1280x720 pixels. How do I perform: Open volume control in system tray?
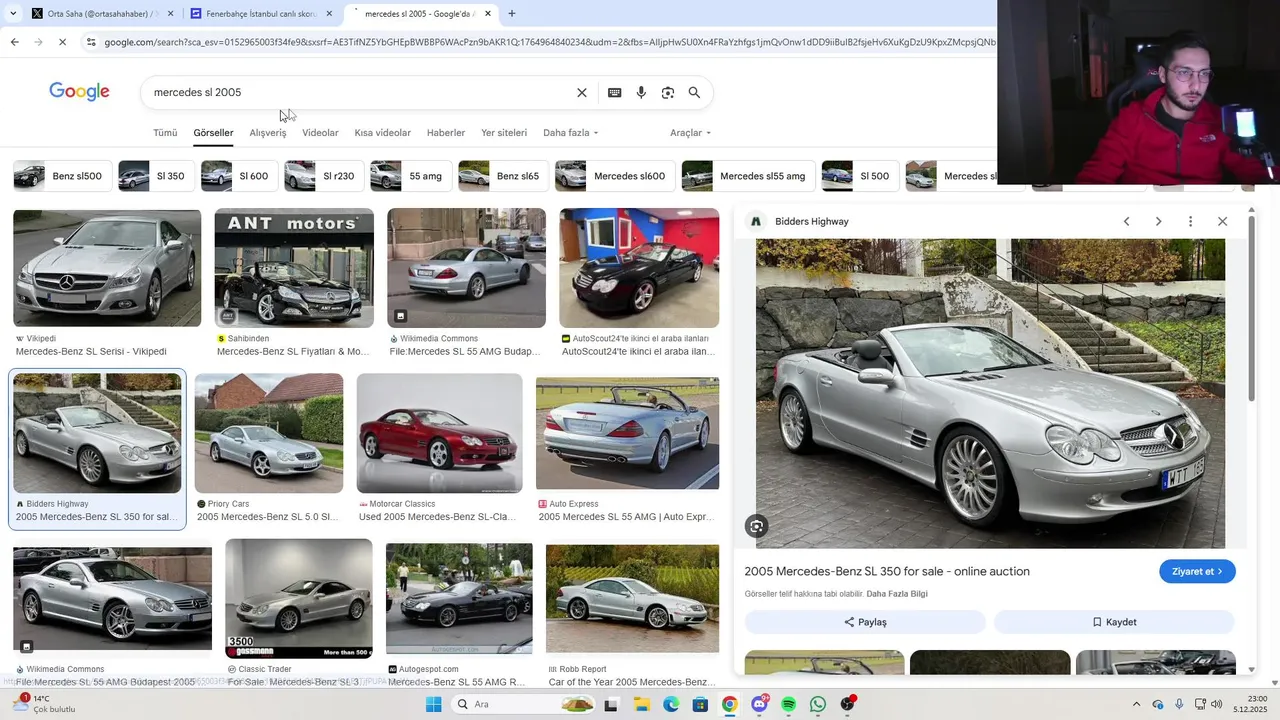coord(1216,704)
